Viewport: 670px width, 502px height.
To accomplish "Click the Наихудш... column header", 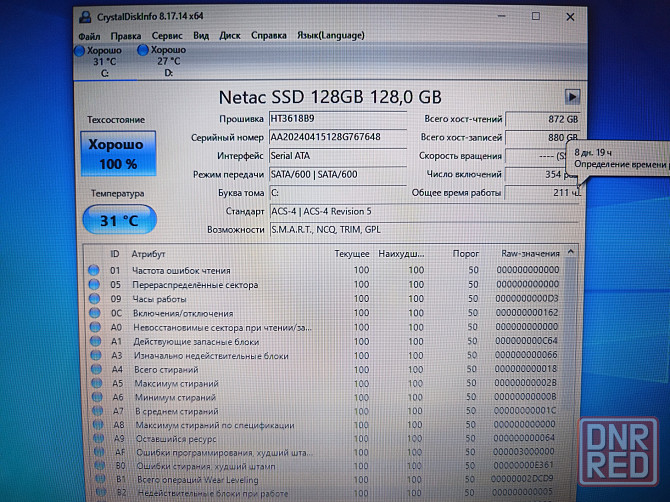I will (401, 254).
